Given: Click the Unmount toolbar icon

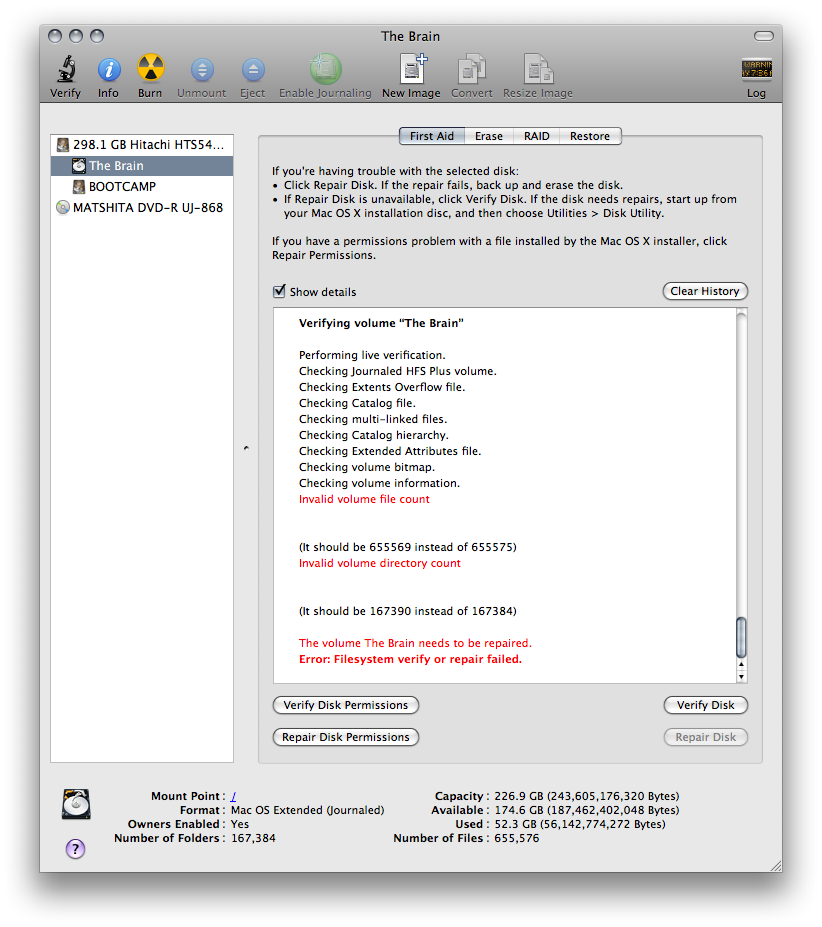Looking at the screenshot, I should [202, 70].
